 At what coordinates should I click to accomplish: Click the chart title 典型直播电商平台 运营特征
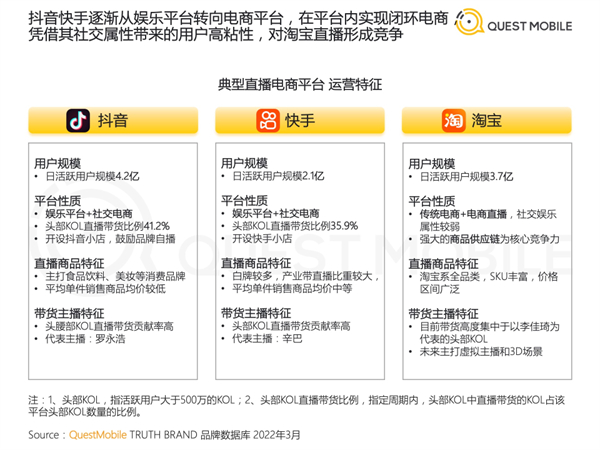click(x=300, y=85)
